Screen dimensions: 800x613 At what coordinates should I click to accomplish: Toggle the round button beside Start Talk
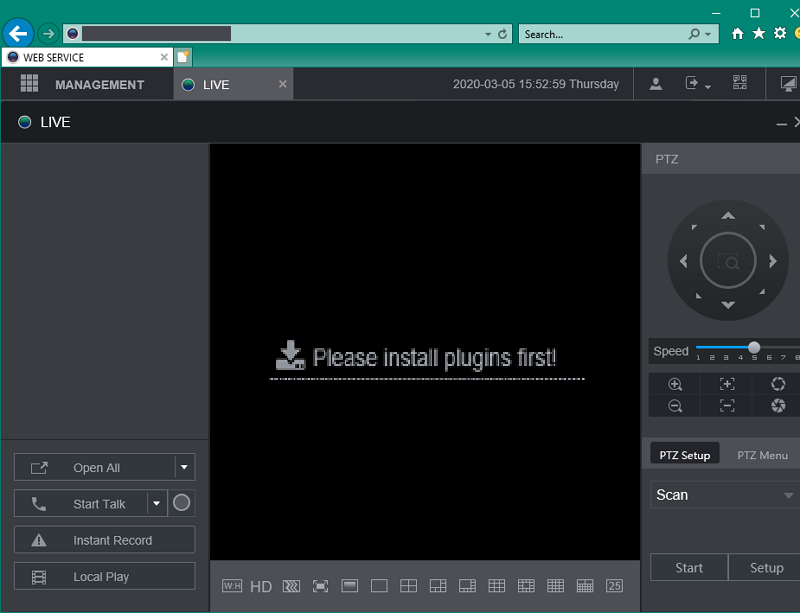(x=181, y=503)
